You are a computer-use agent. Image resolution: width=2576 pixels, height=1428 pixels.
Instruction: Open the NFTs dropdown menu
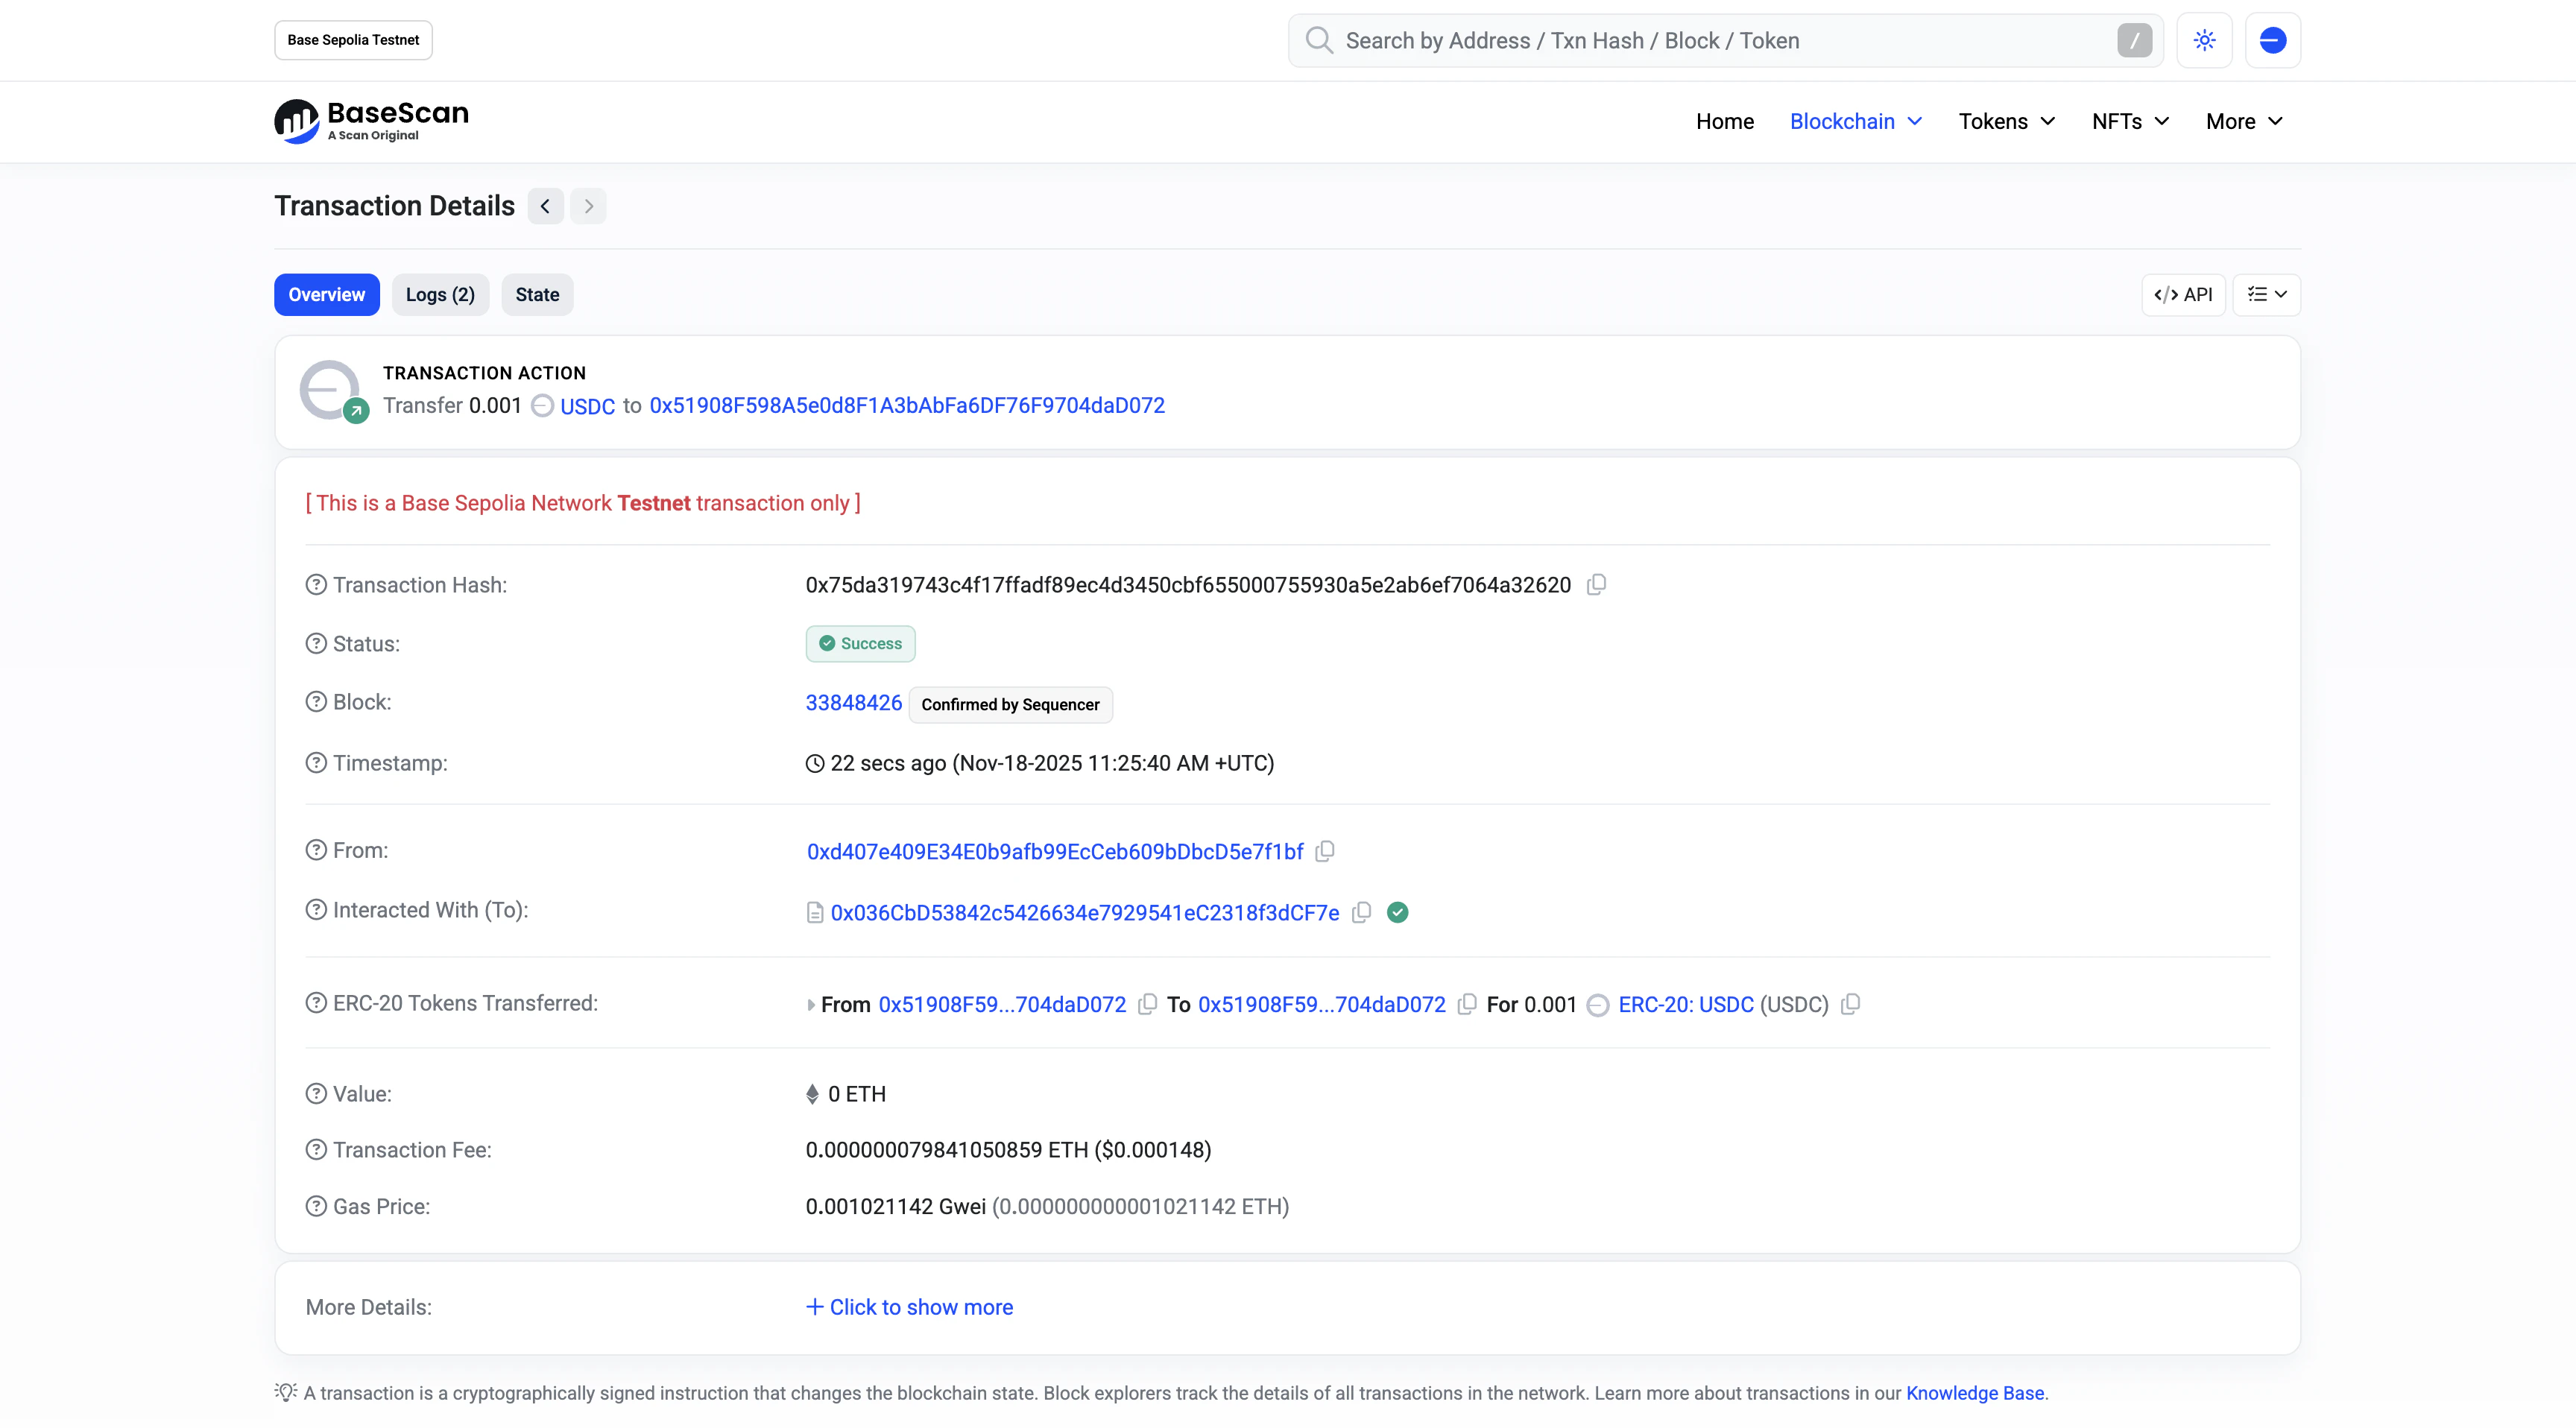coord(2131,121)
